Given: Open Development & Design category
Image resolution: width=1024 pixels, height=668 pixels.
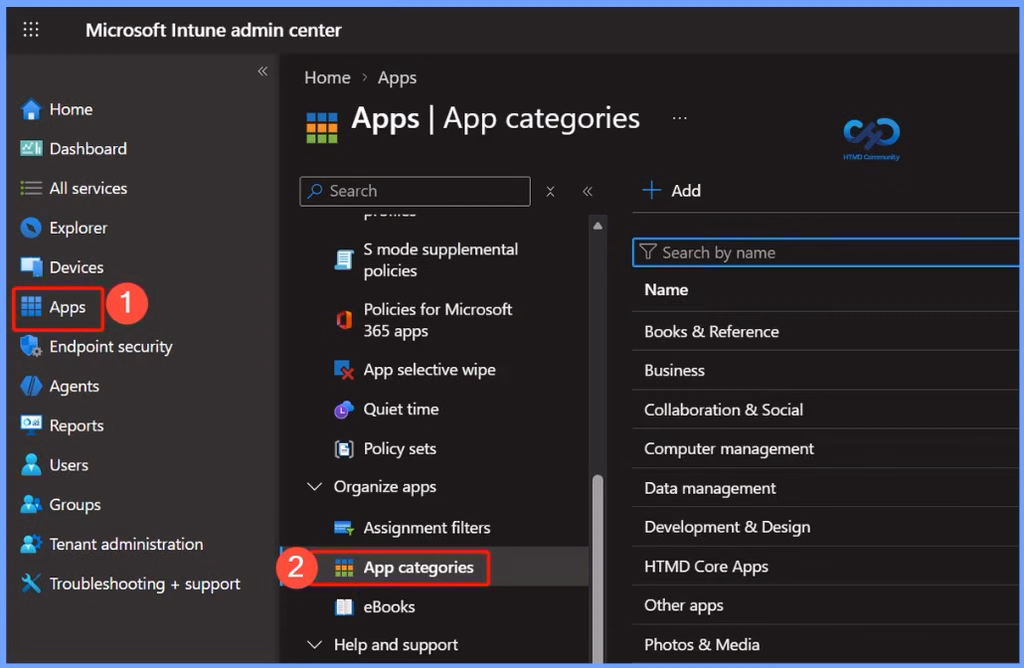Looking at the screenshot, I should tap(825, 527).
